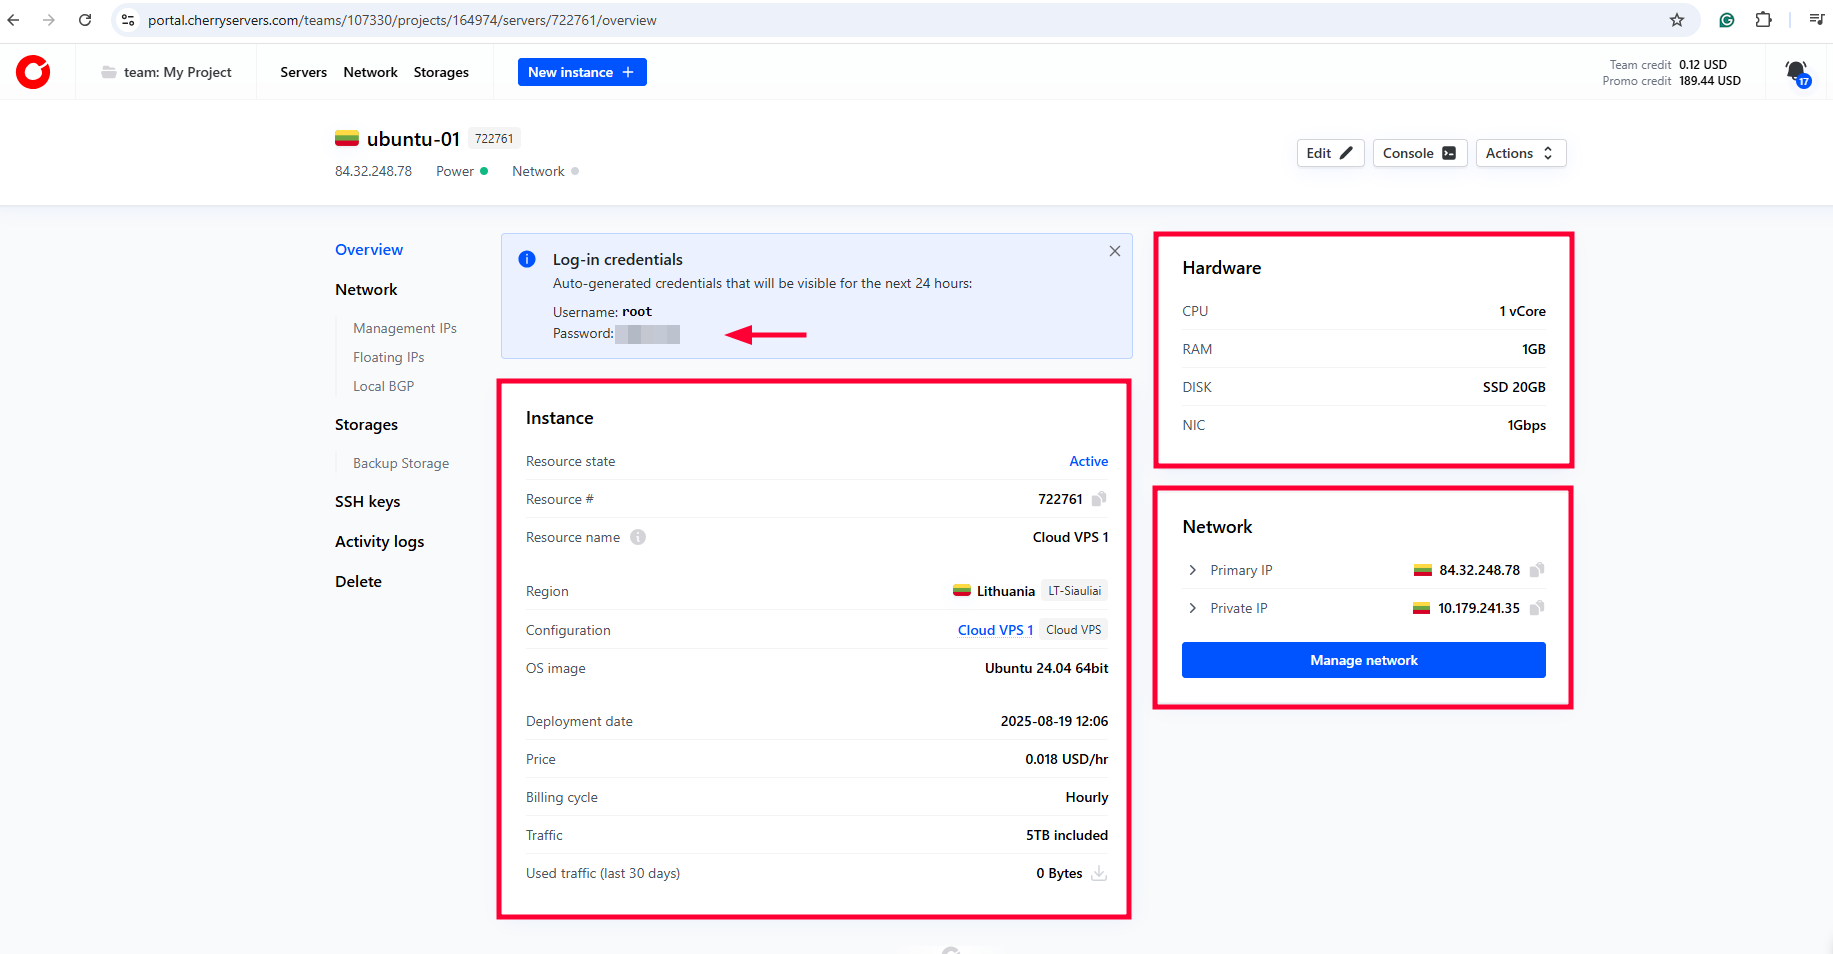Screen dimensions: 1833x954
Task: Click the Cherry Servers logo
Action: pyautogui.click(x=33, y=71)
